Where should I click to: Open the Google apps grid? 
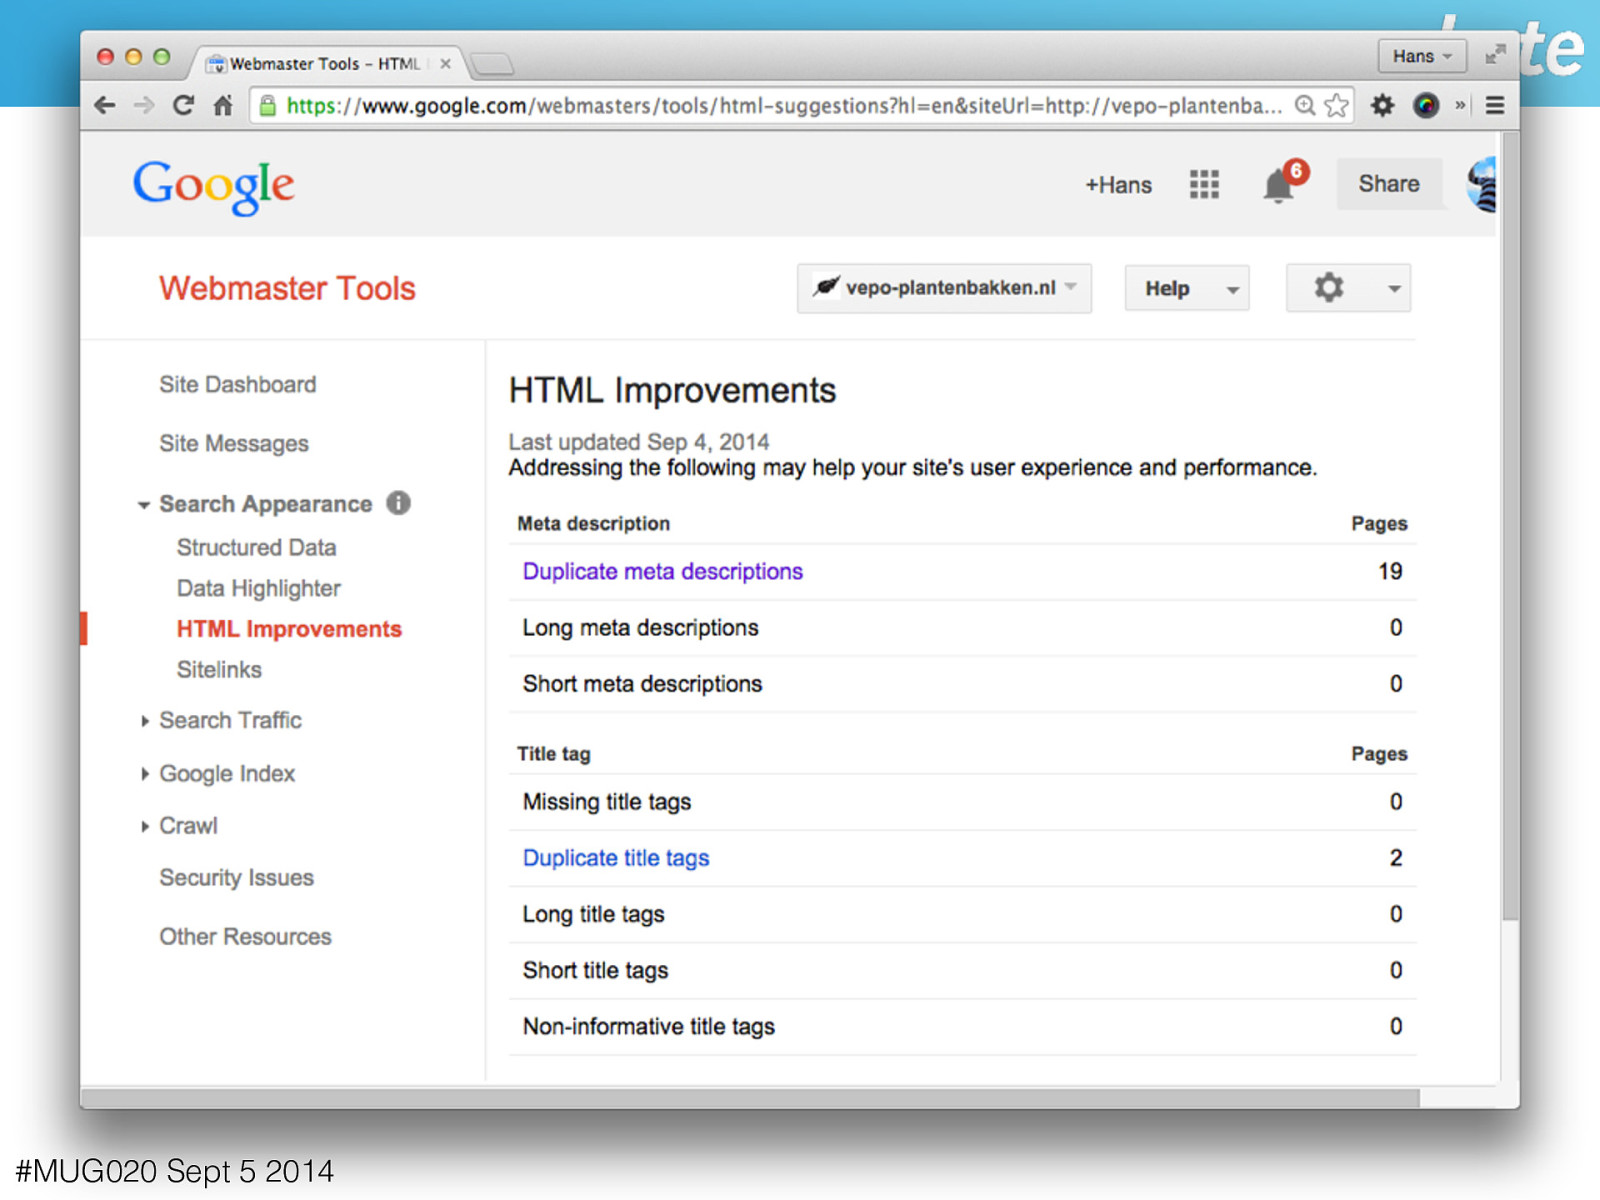pyautogui.click(x=1204, y=184)
